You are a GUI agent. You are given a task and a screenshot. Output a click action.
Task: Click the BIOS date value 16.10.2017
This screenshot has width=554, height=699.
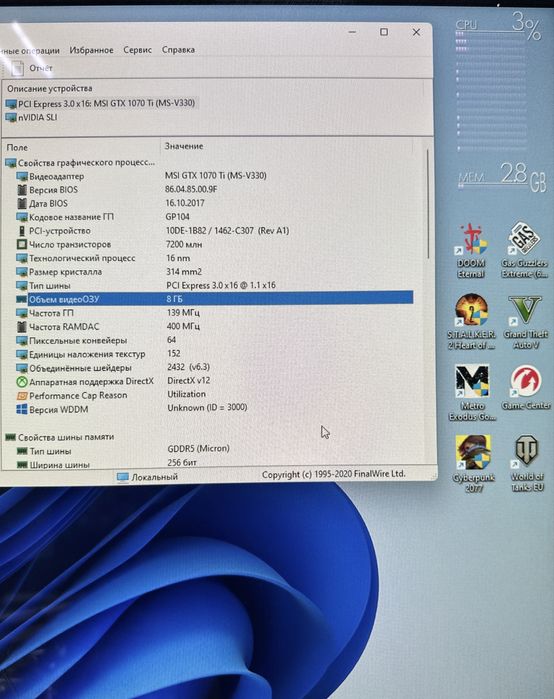coord(185,203)
